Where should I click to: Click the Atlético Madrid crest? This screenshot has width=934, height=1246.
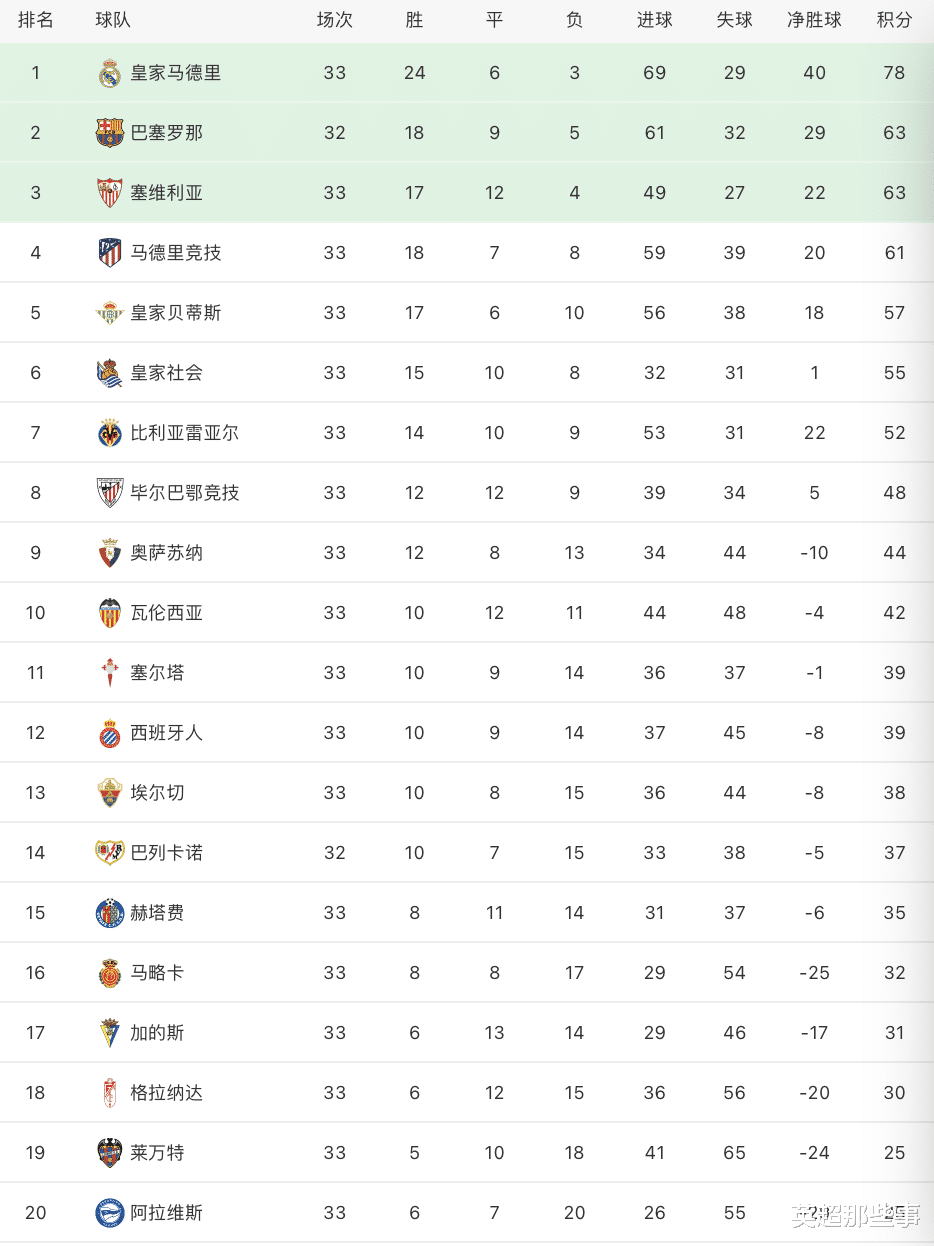tap(110, 253)
